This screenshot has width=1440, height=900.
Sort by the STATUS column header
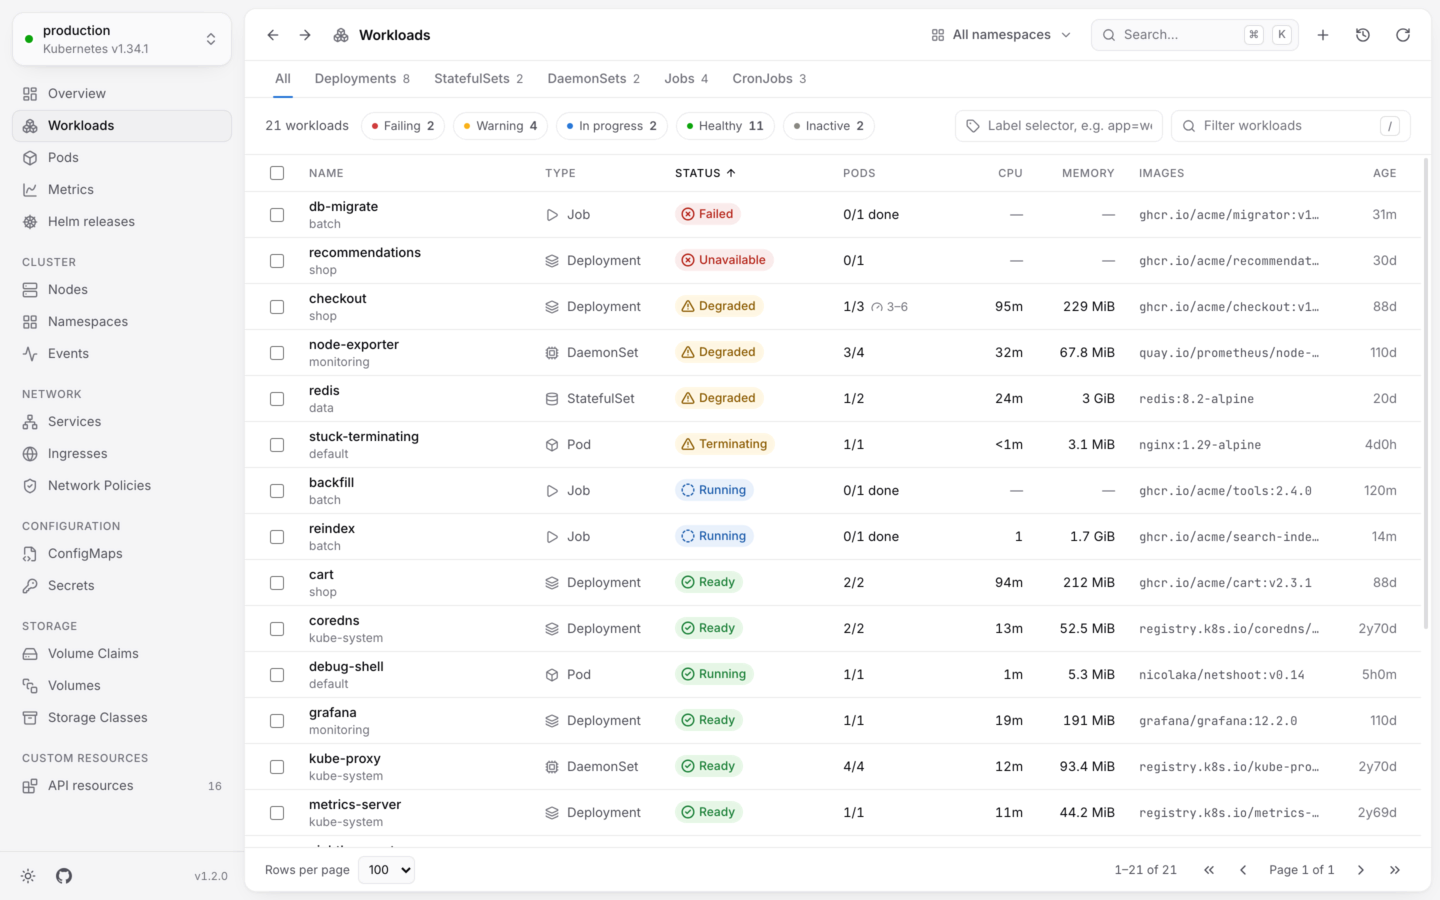point(705,173)
